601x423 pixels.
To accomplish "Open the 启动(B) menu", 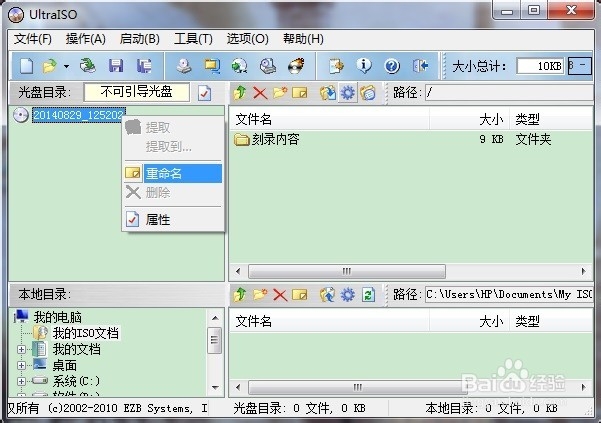I will click(140, 39).
